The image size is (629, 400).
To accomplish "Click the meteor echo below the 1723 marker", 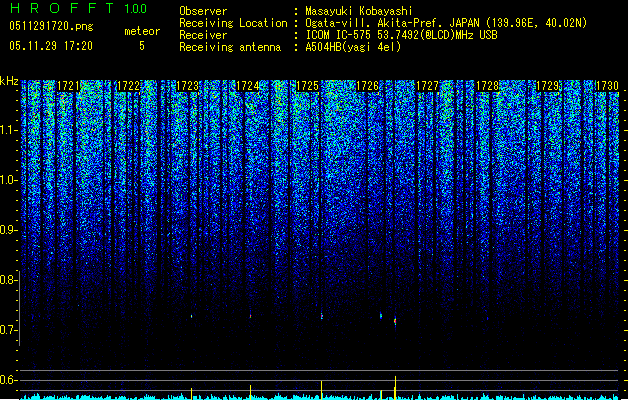I will tap(191, 316).
